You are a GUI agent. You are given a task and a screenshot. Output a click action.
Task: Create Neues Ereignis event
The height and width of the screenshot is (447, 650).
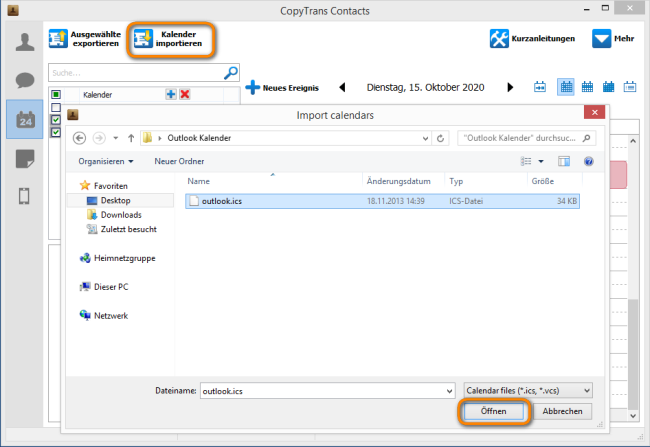282,87
